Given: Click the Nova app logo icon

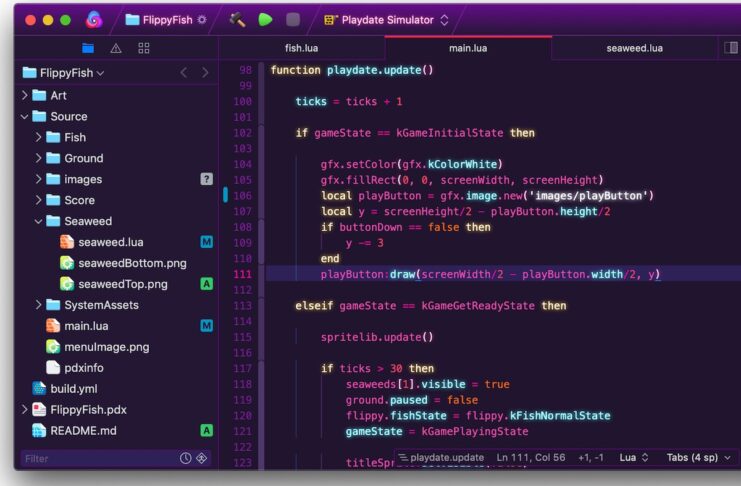Looking at the screenshot, I should (94, 19).
